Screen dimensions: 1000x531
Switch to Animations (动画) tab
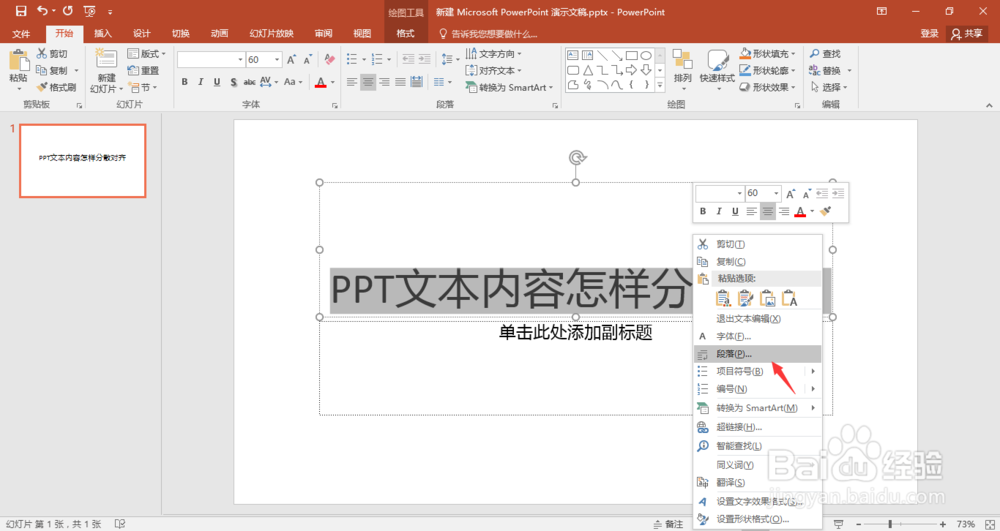pyautogui.click(x=219, y=33)
